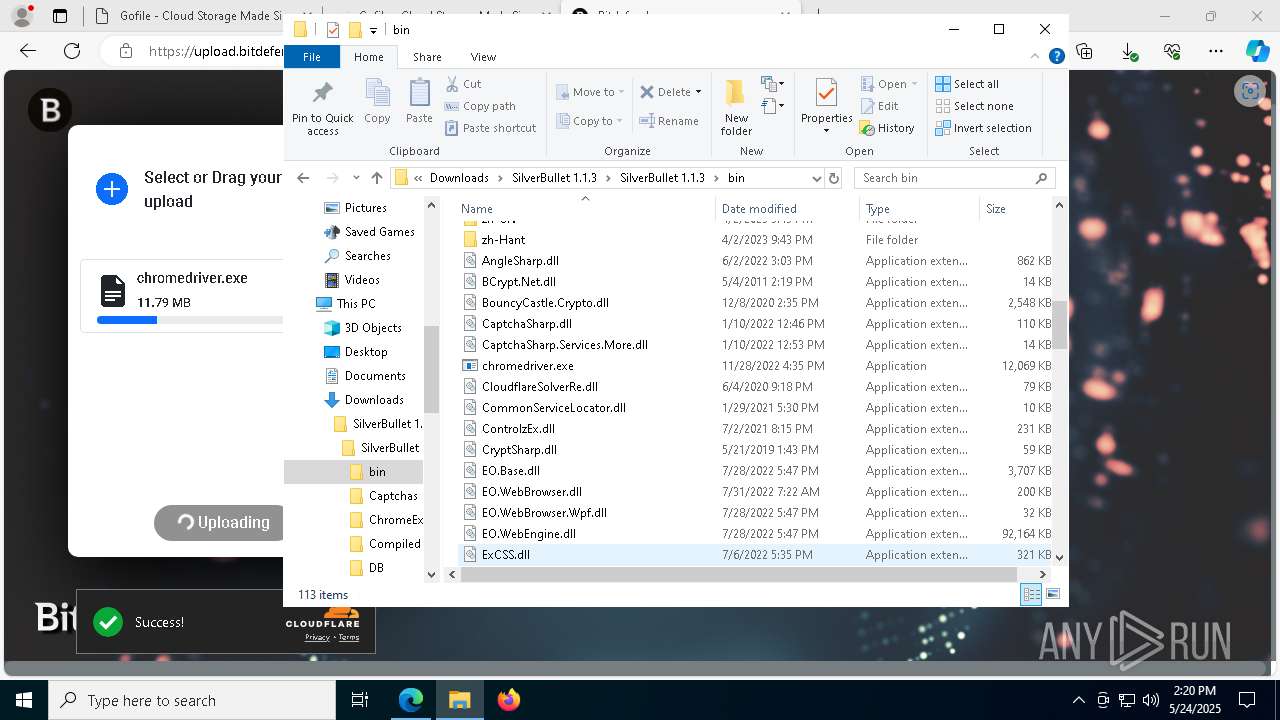Open Move to dropdown
This screenshot has height=720, width=1280.
[590, 92]
